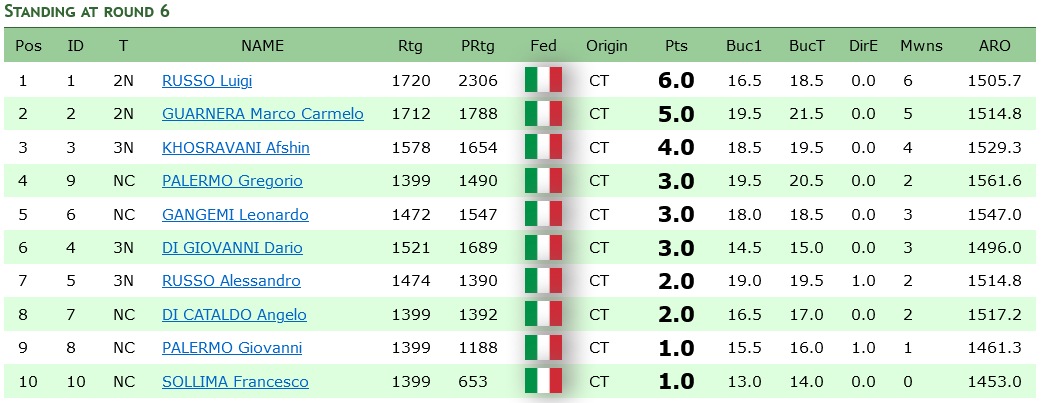Click RUSSO Alessandro player link
Viewport: 1043px width, 403px height.
pos(231,281)
